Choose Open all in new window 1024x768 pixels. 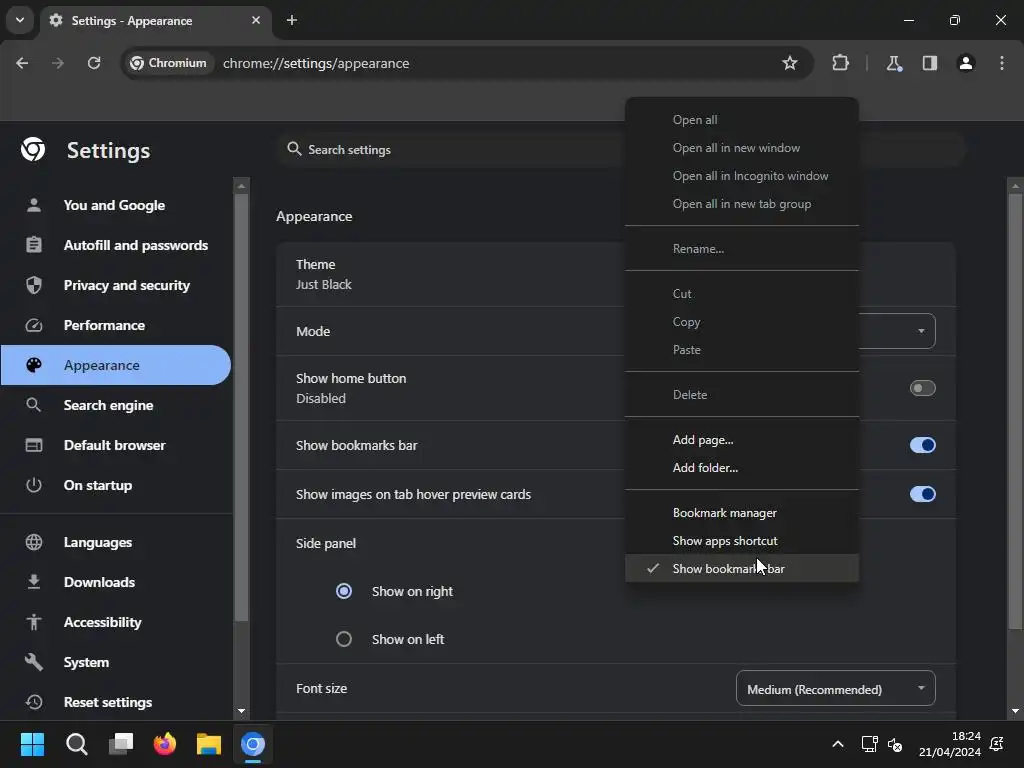tap(742, 148)
